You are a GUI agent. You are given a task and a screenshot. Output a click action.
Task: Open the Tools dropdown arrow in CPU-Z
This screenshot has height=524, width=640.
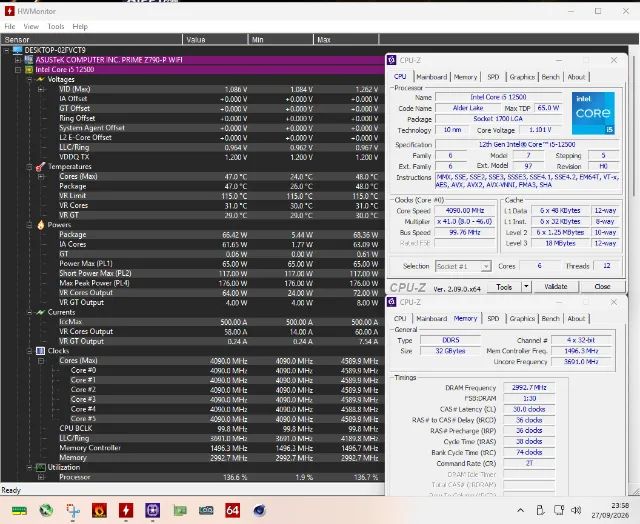coord(526,286)
